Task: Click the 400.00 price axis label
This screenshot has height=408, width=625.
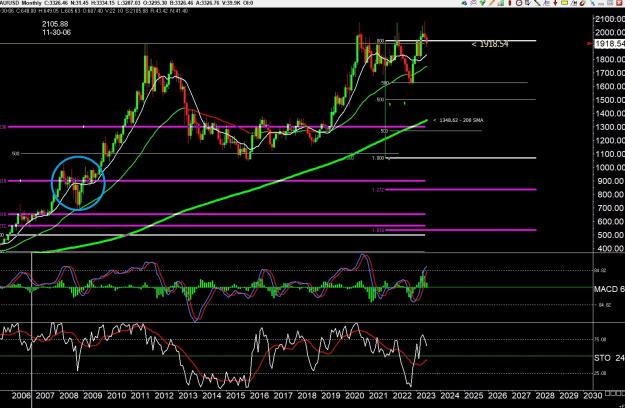Action: (x=610, y=248)
